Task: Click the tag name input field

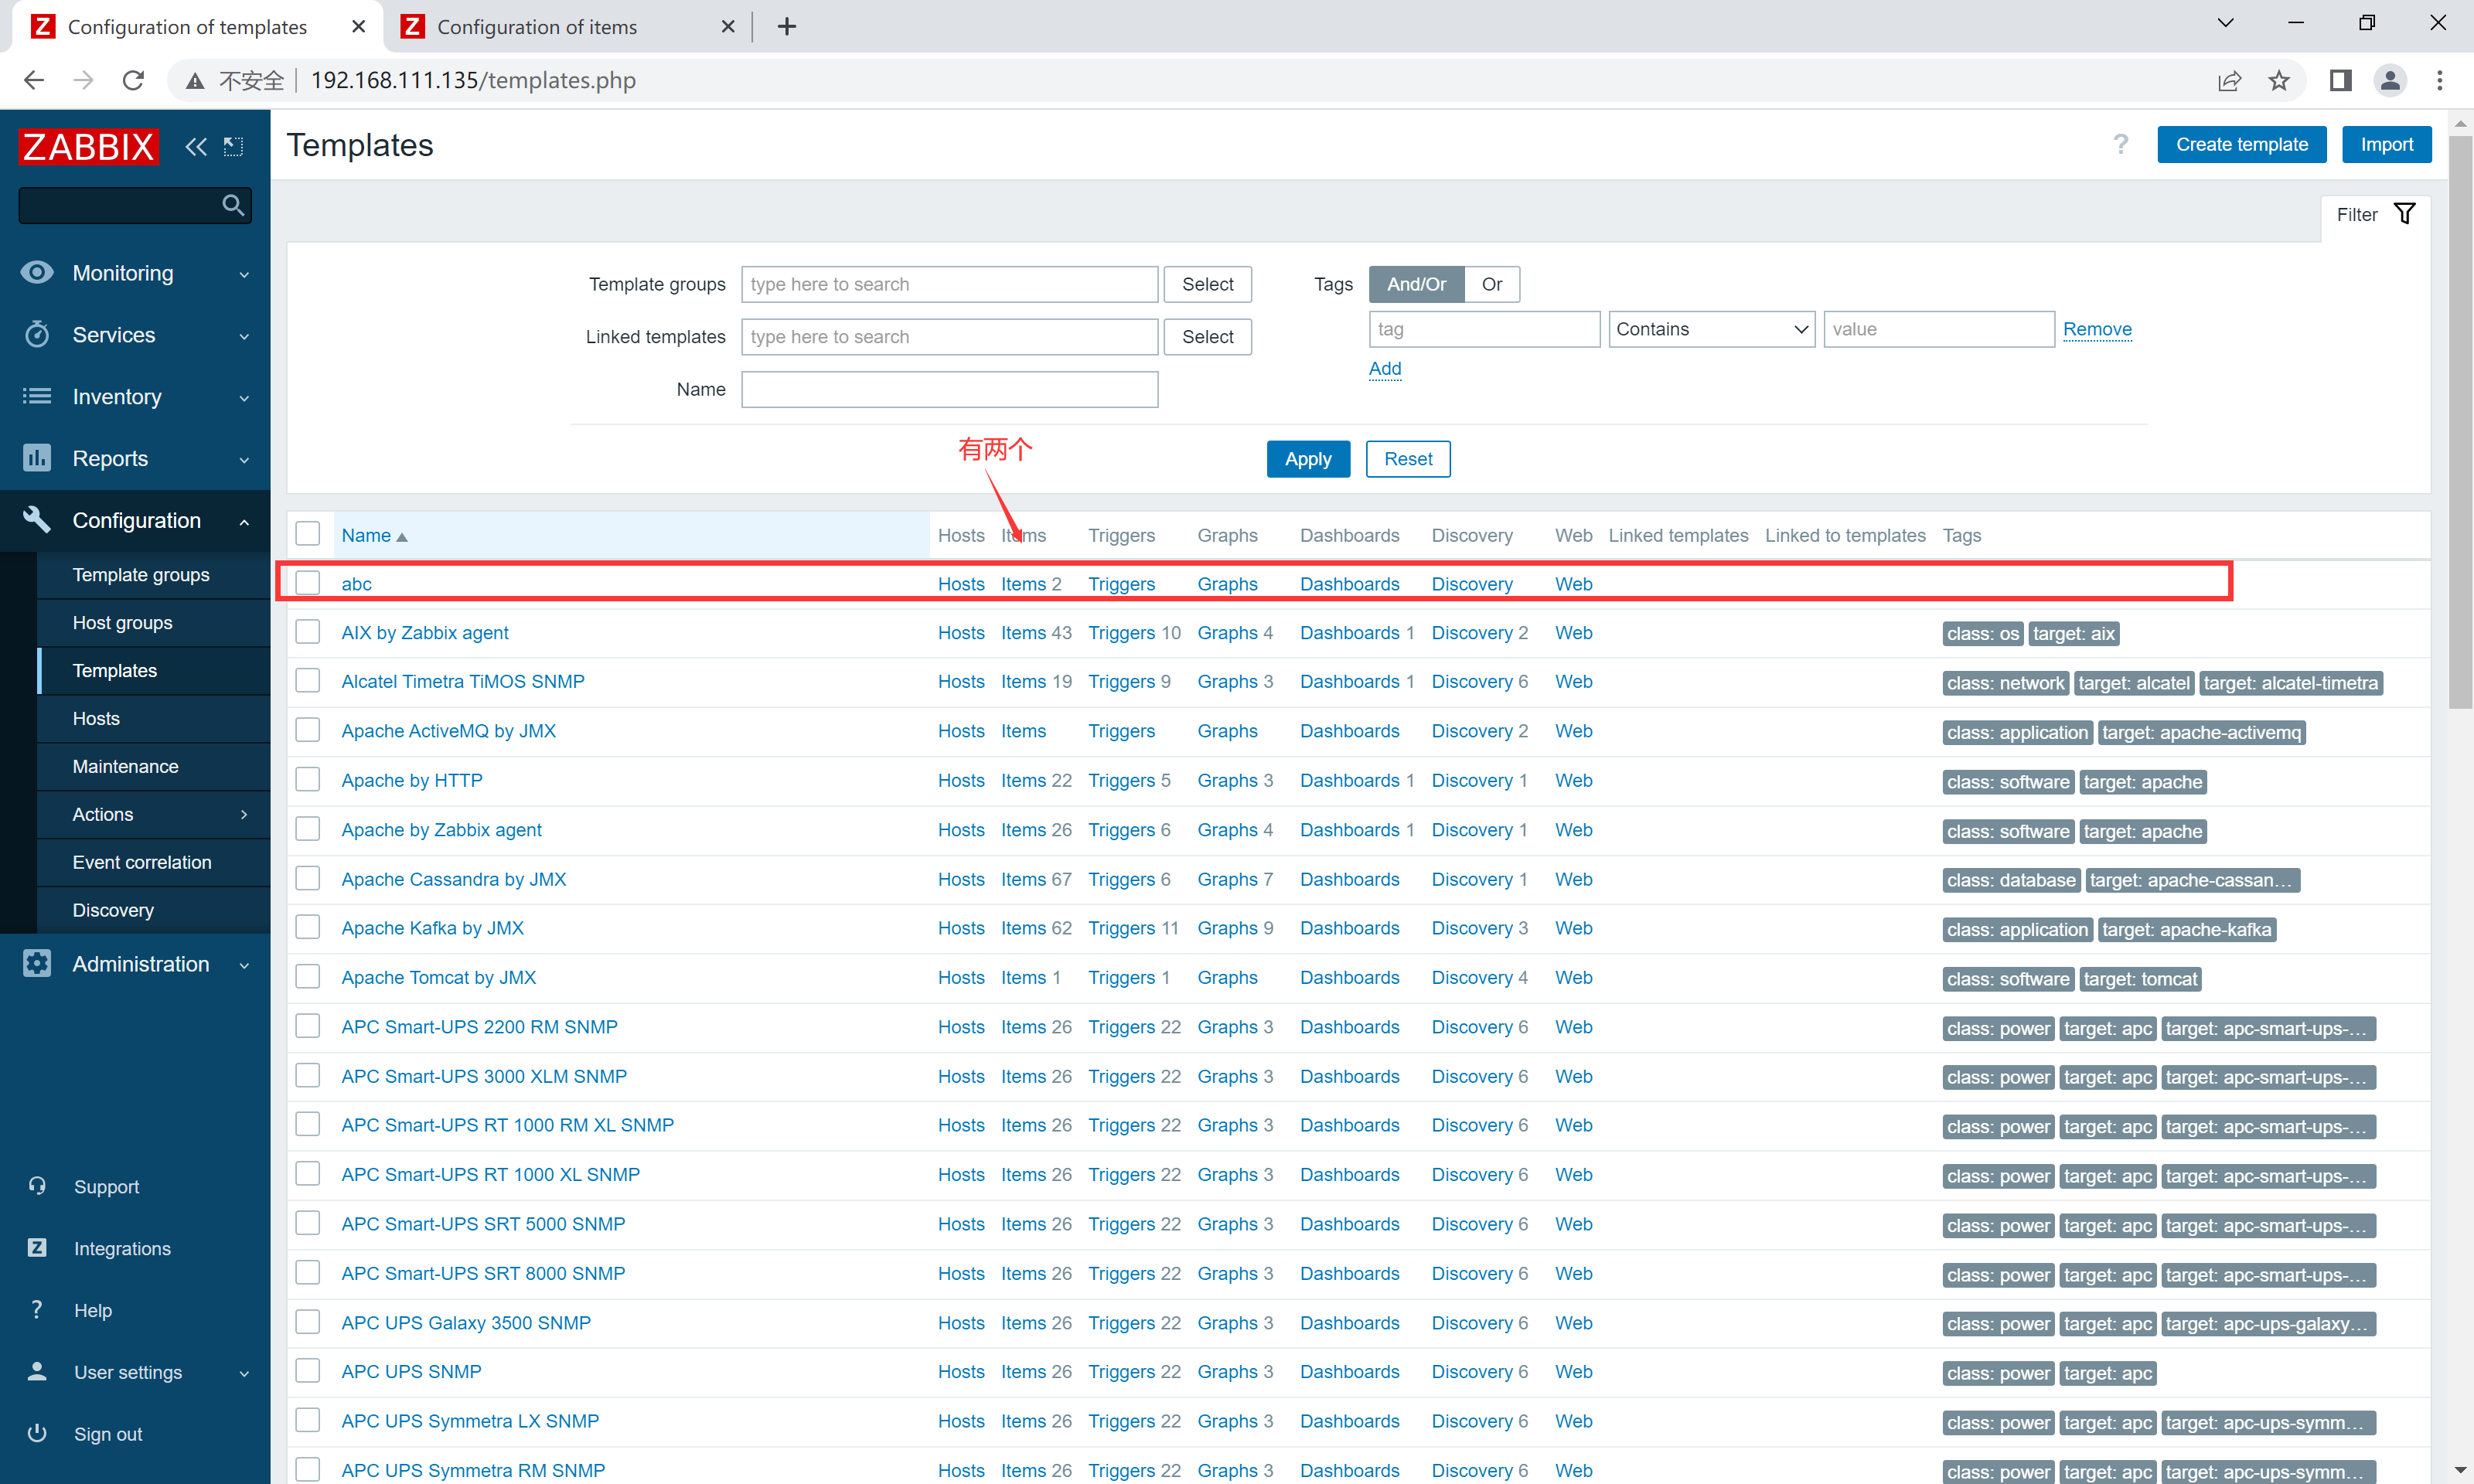Action: click(1484, 329)
